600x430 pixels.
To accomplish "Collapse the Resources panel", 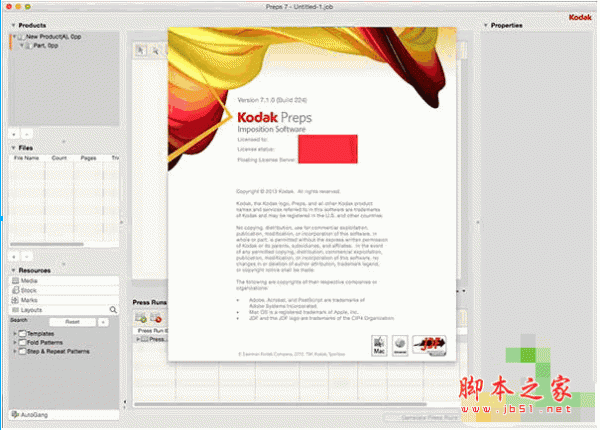I will [13, 270].
